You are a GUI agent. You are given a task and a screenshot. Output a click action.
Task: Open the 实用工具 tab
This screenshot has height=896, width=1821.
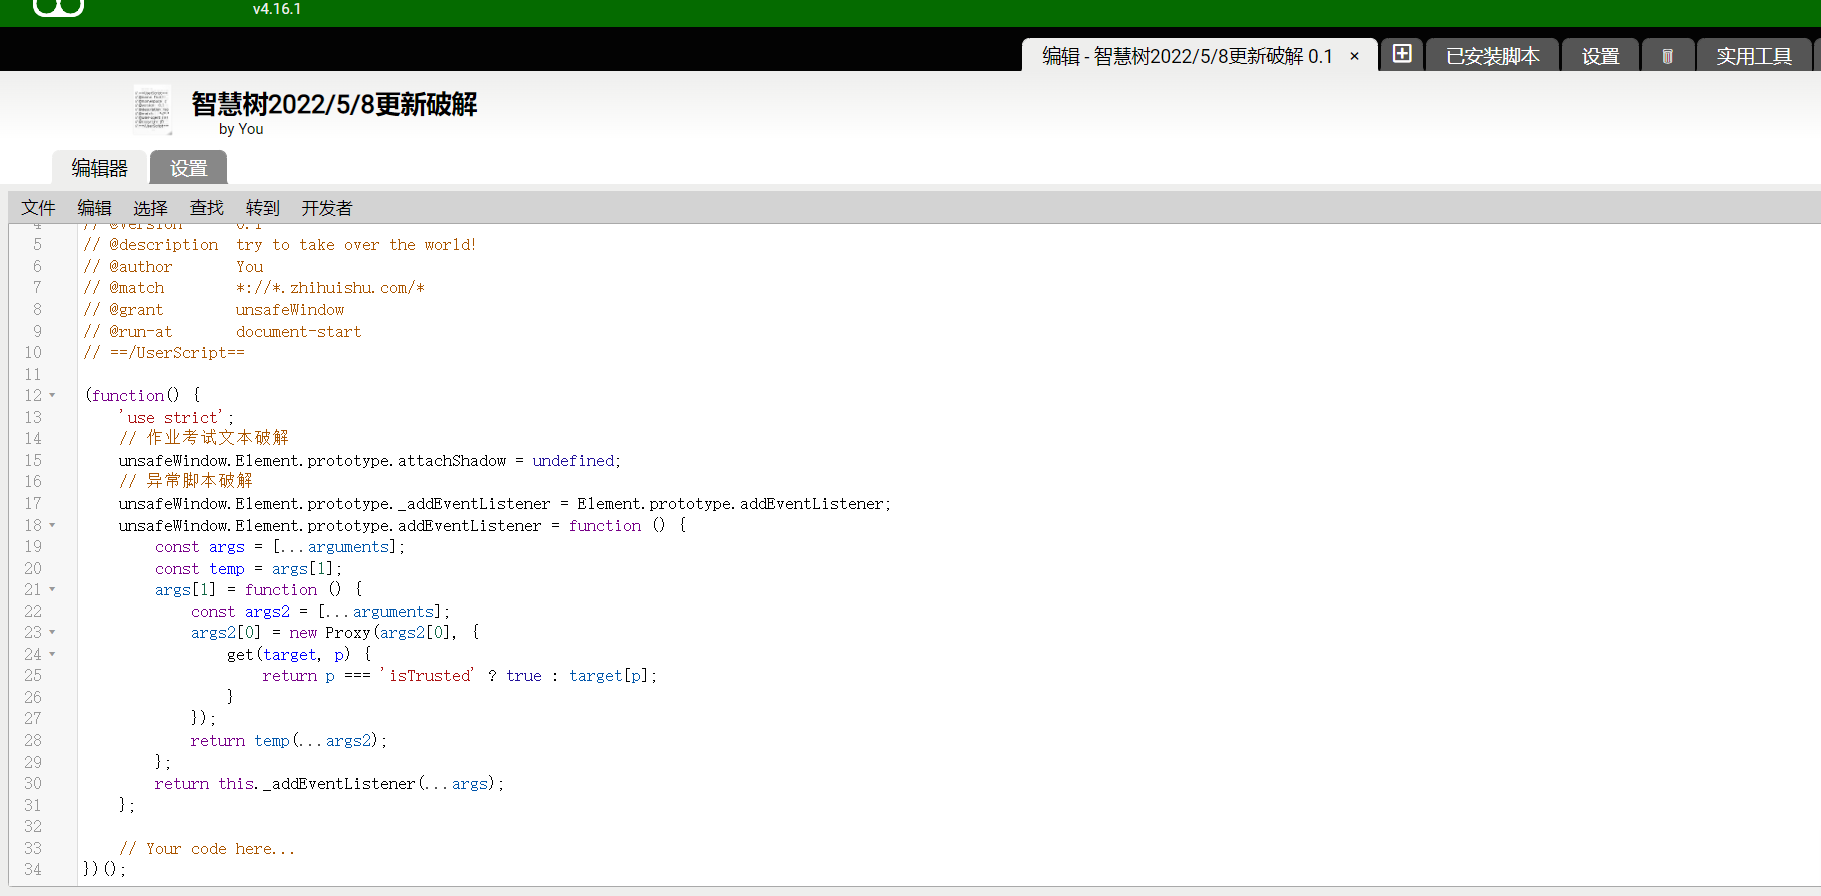point(1754,56)
